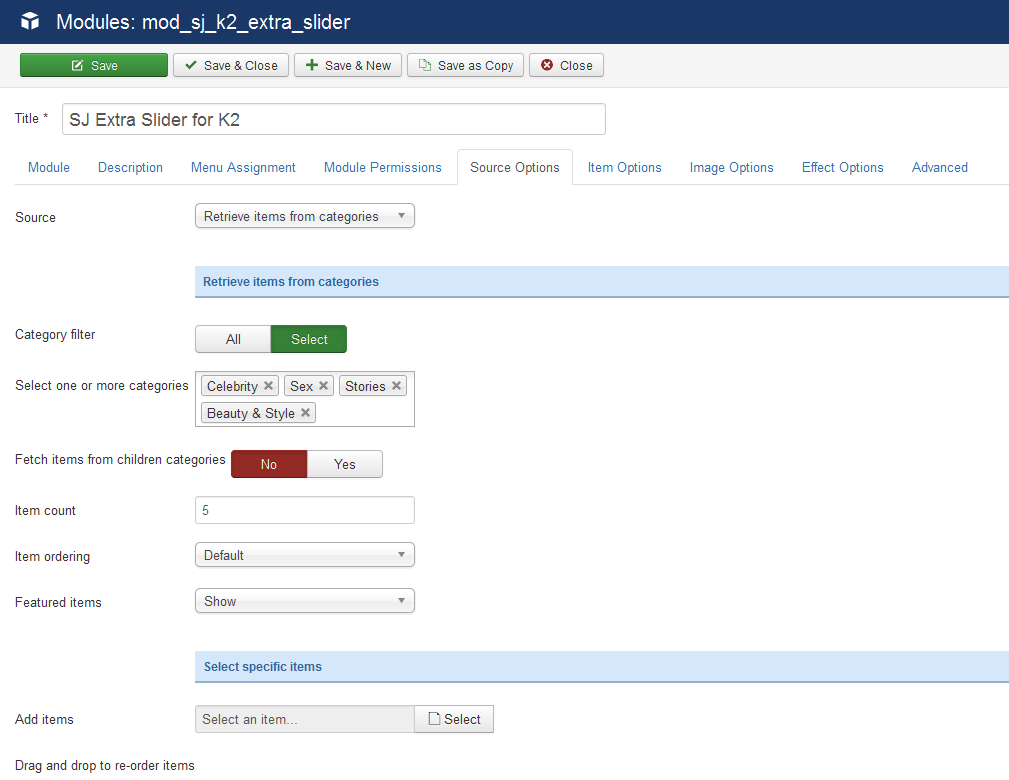
Task: Click the Retrieve items from categories heading
Action: tap(291, 282)
